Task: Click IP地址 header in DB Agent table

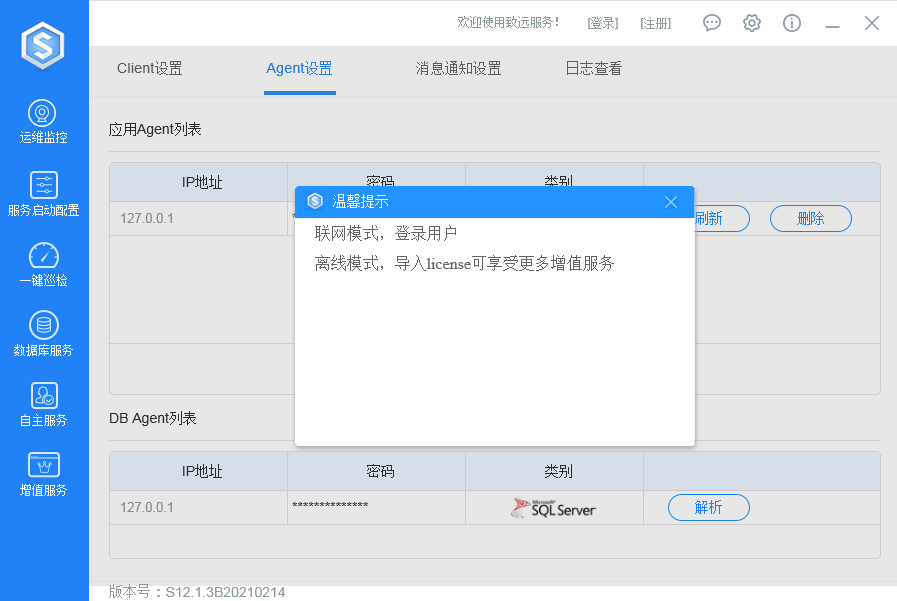Action: [x=202, y=471]
